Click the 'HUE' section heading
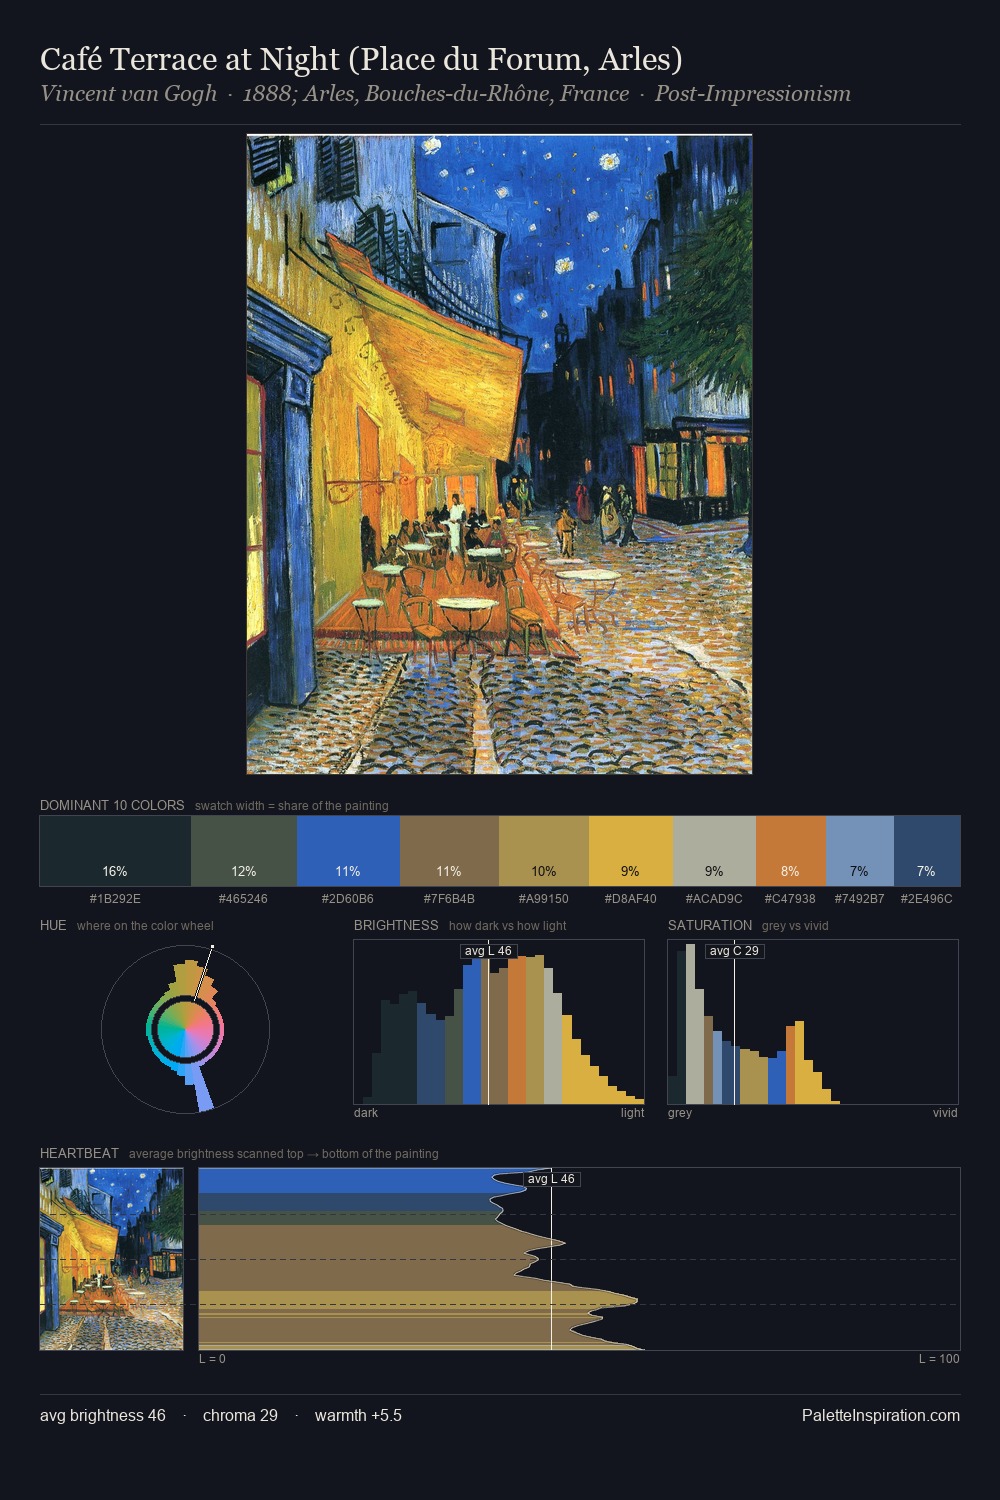The image size is (1000, 1500). [x=53, y=925]
